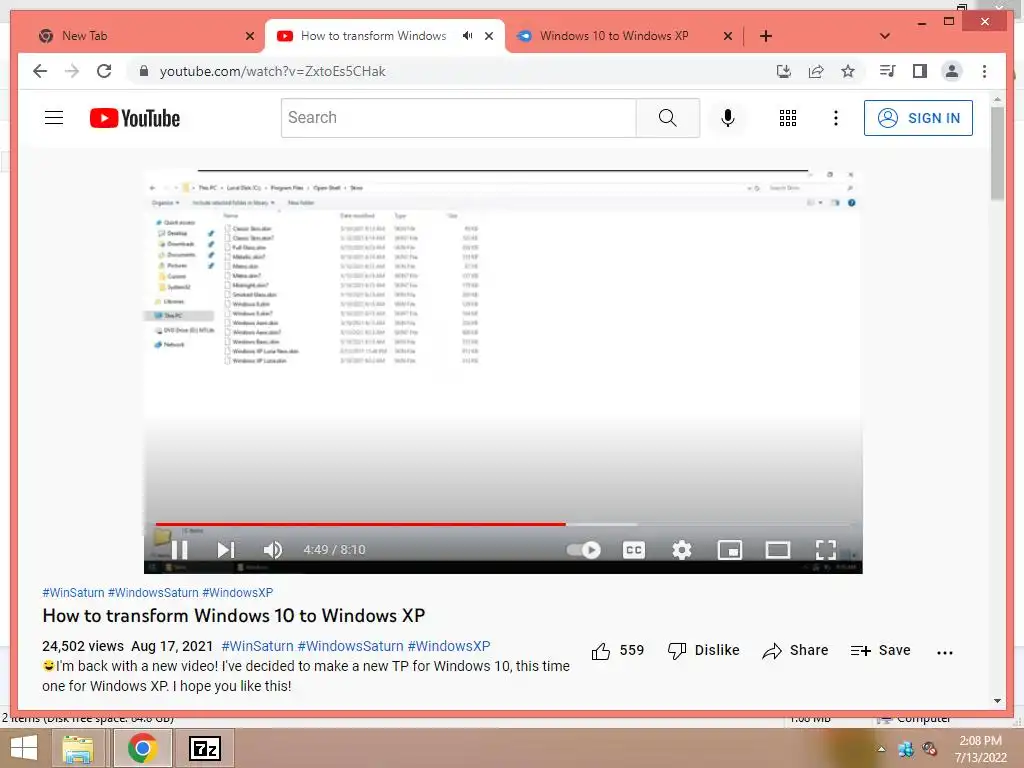1024x768 pixels.
Task: Select the How to transform Windows tab
Action: pyautogui.click(x=373, y=36)
